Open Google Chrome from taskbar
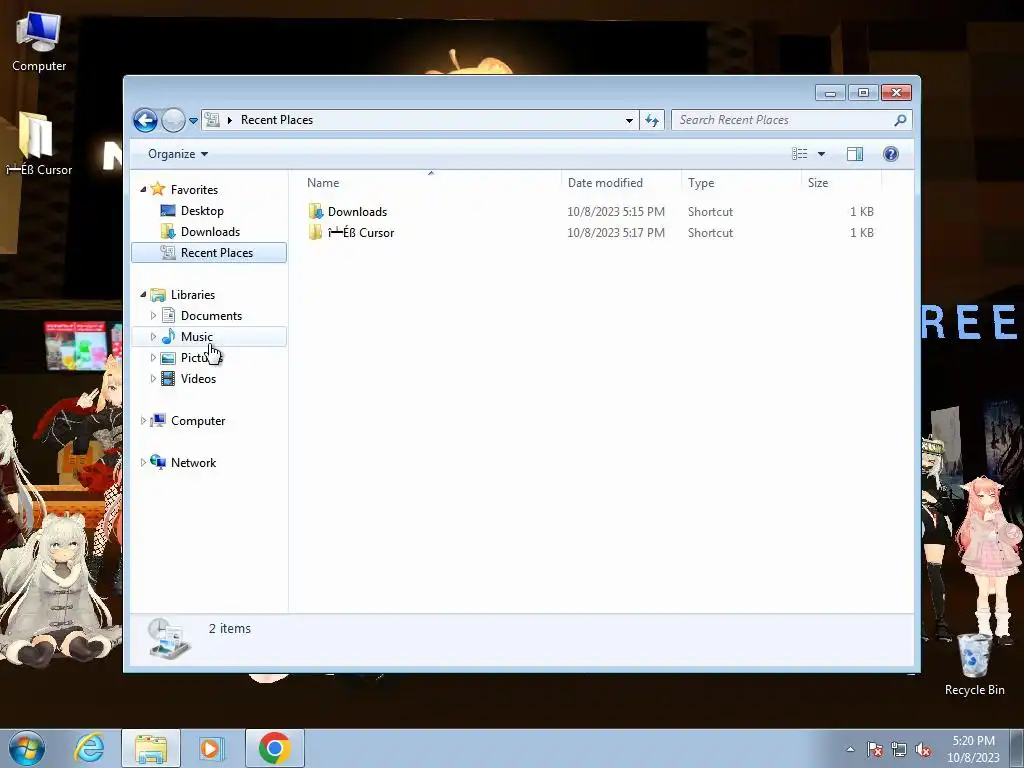Screen dimensions: 1024x768 coord(274,748)
